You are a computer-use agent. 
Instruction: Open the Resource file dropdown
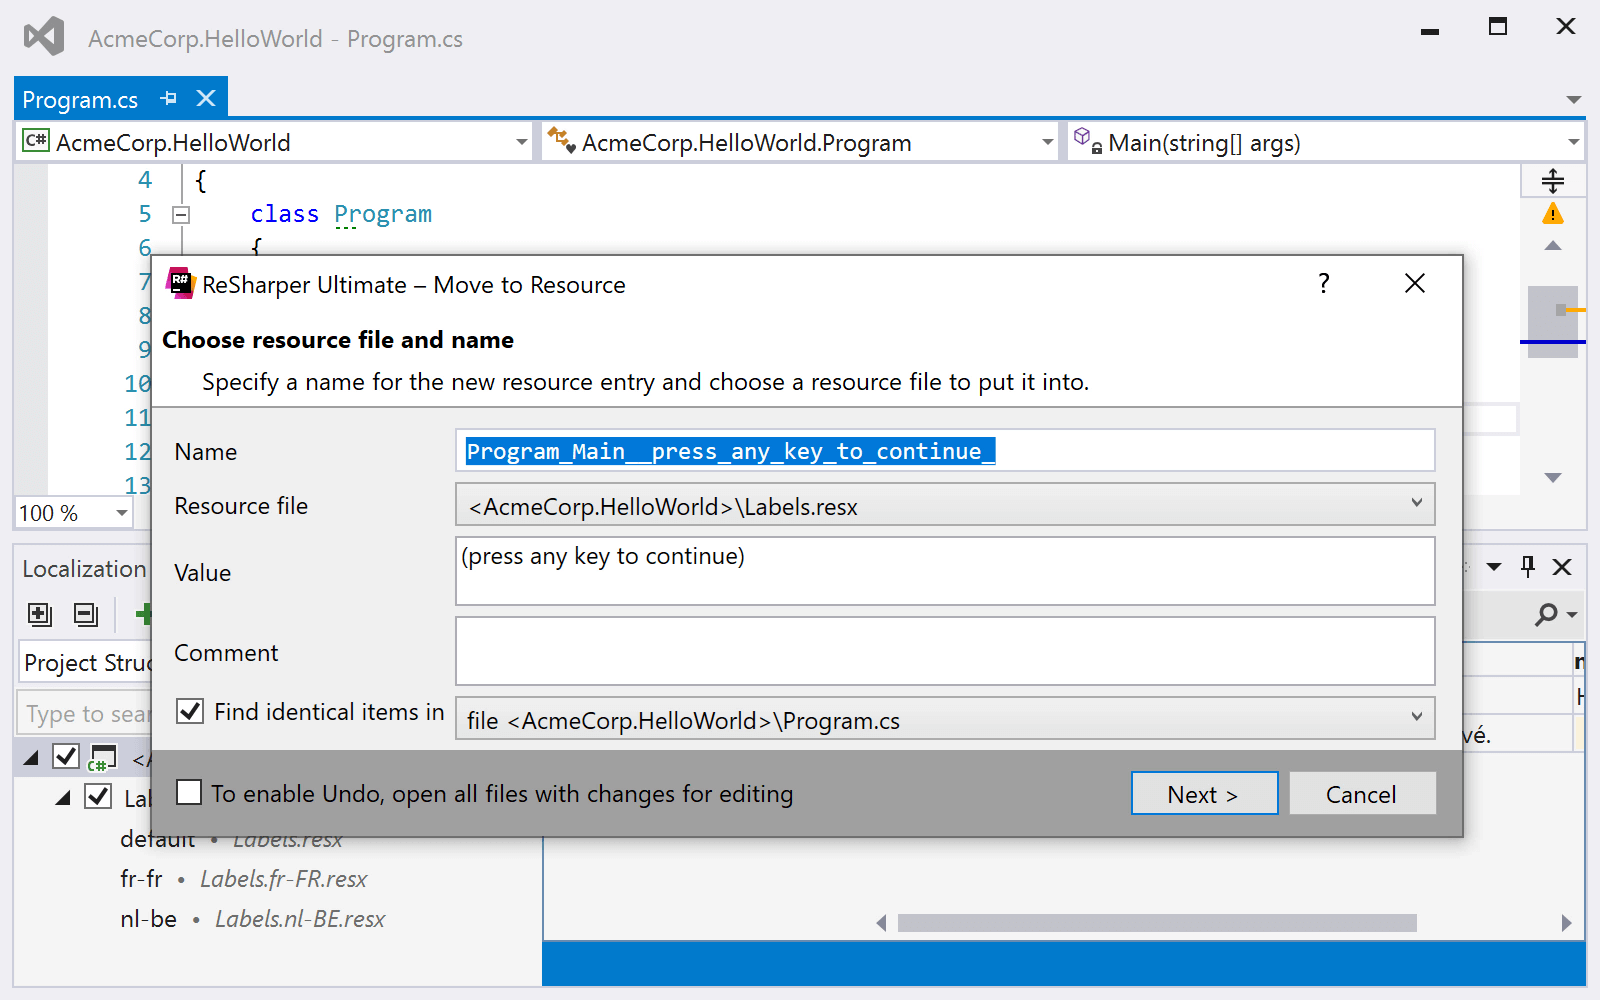pos(945,505)
